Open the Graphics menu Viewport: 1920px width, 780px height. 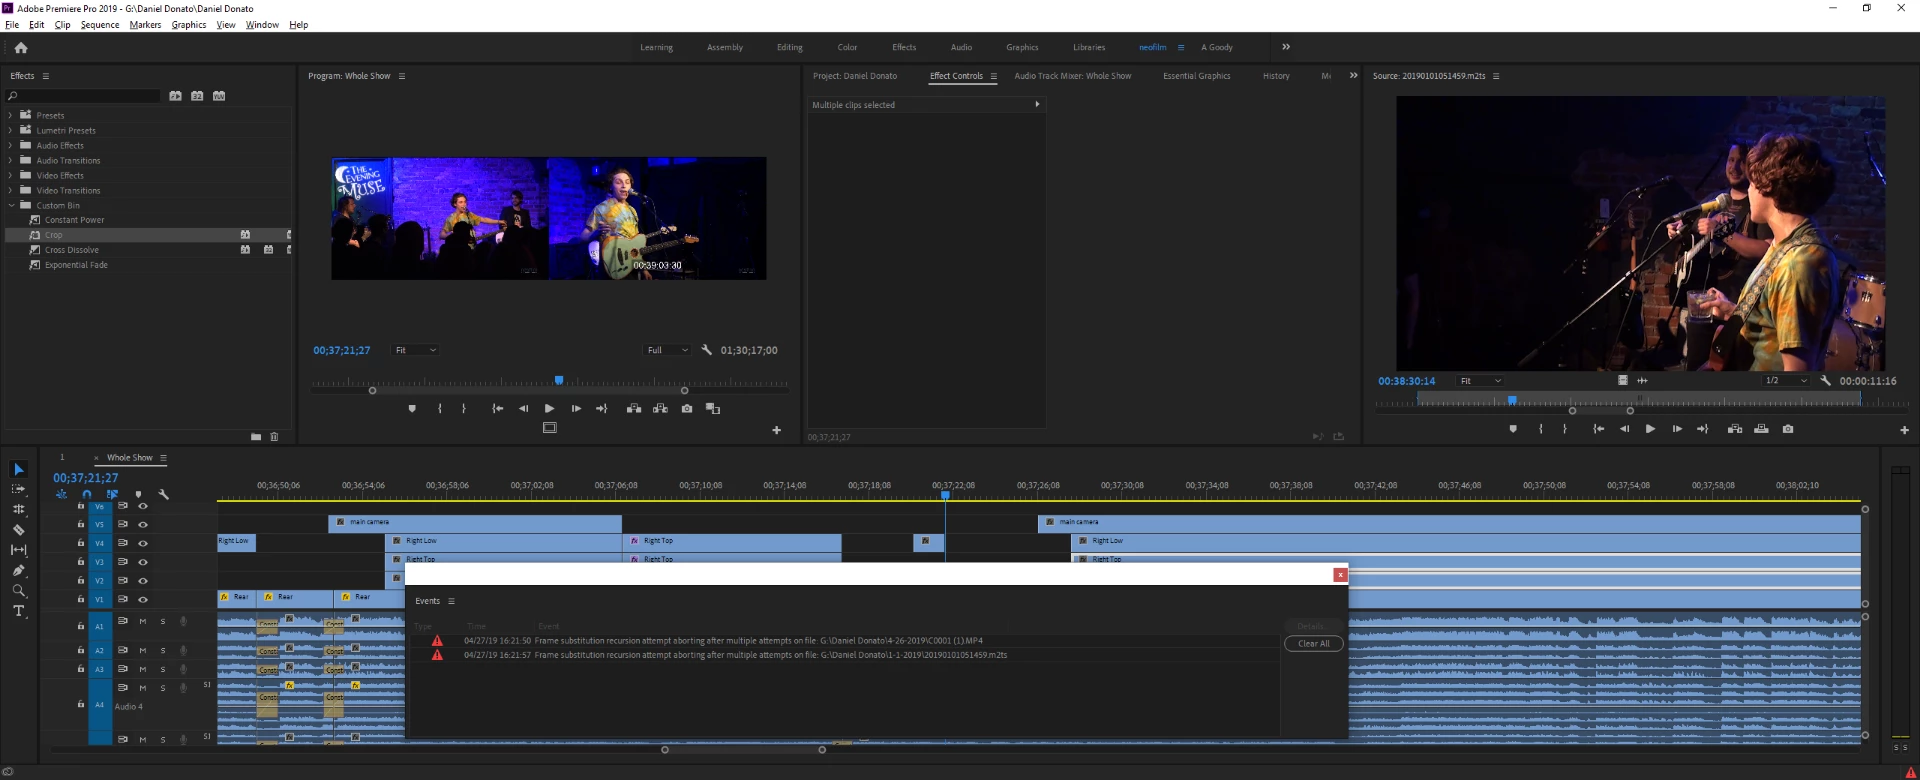pos(189,25)
